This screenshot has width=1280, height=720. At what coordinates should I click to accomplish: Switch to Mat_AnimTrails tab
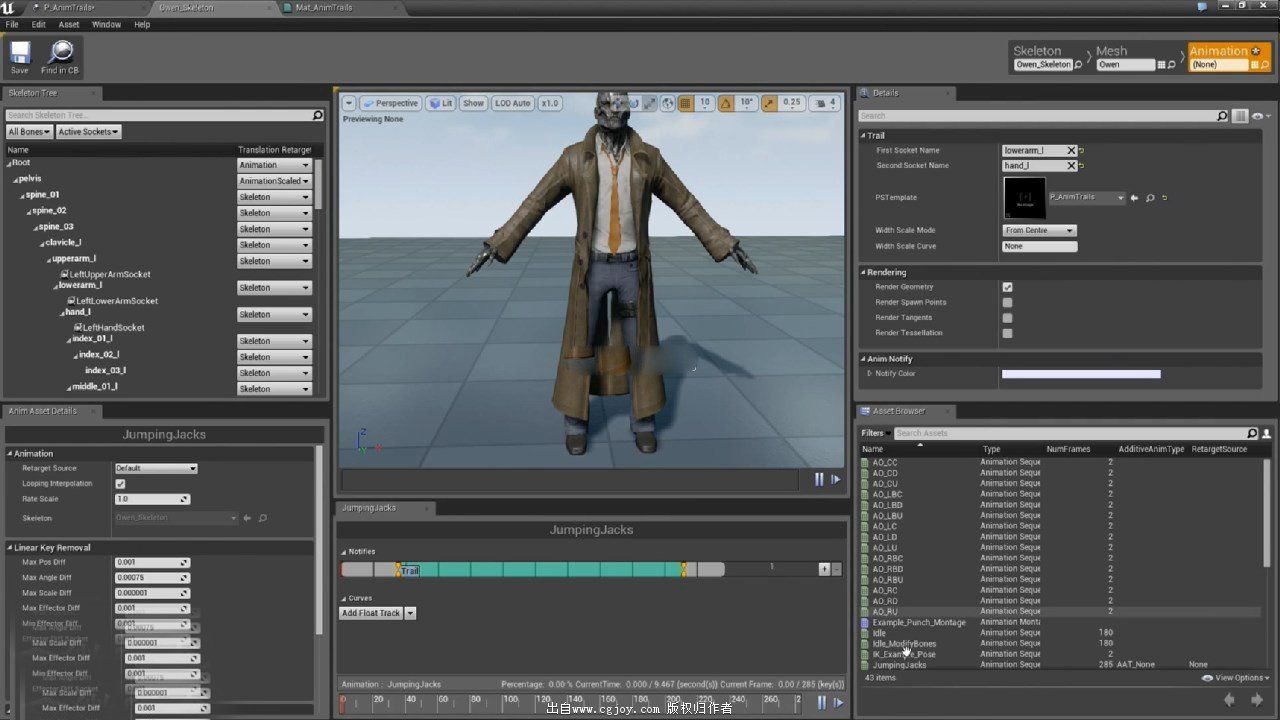click(x=324, y=7)
